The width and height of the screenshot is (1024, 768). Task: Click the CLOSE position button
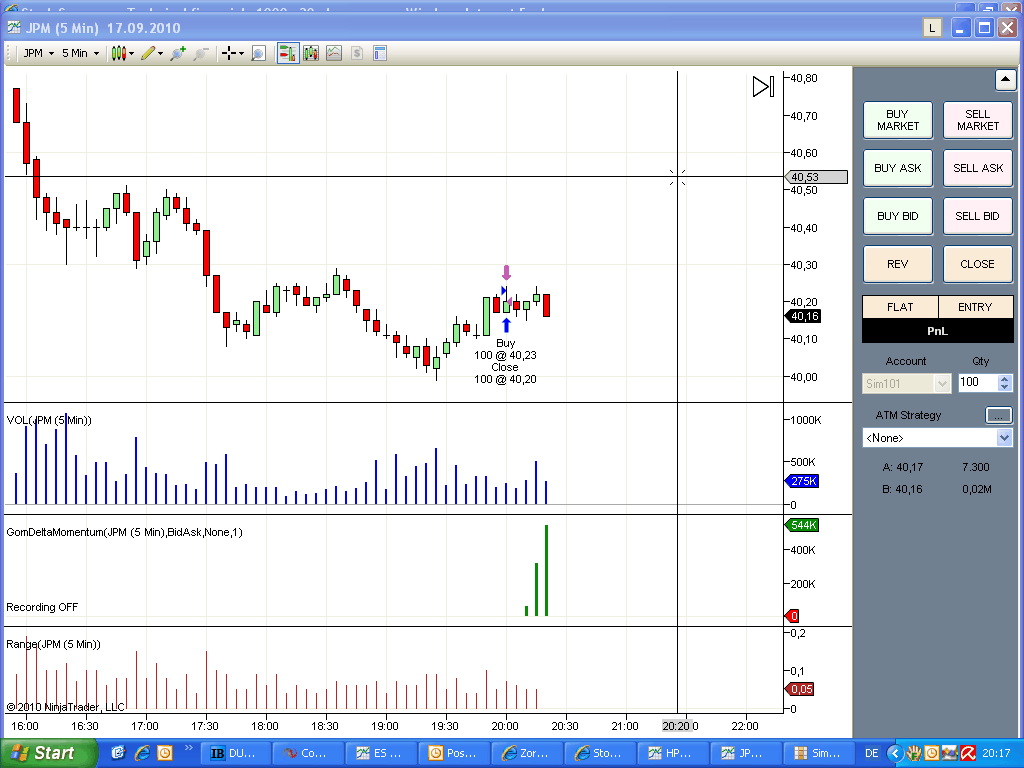(x=978, y=264)
